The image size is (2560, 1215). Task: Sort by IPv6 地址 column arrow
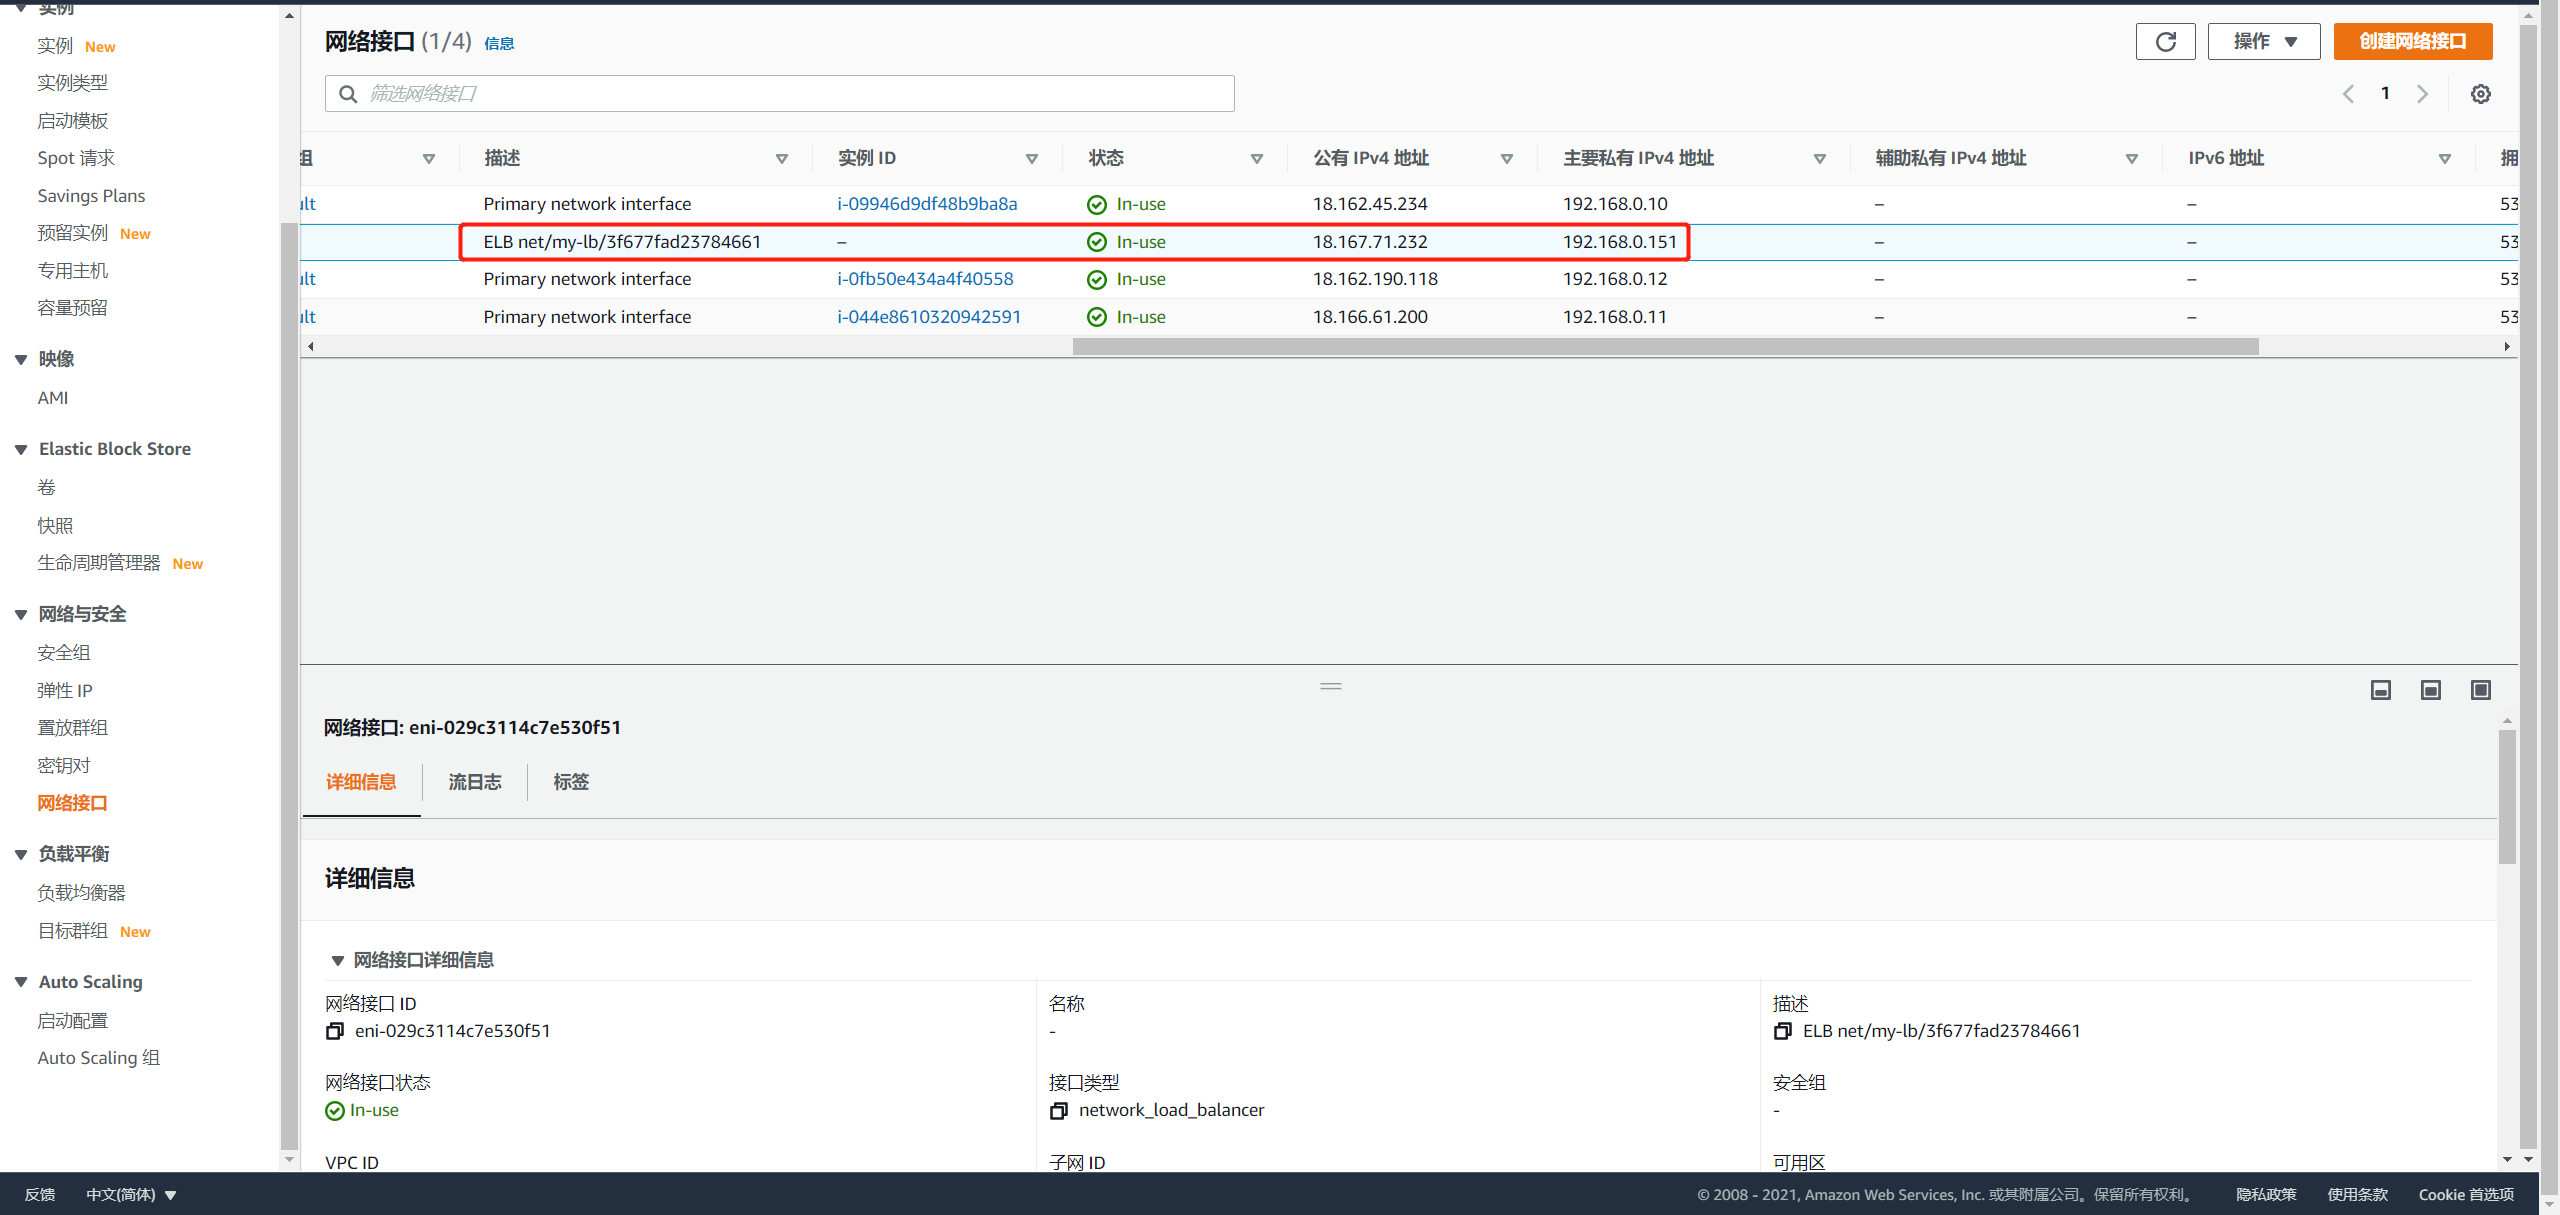pos(2445,159)
